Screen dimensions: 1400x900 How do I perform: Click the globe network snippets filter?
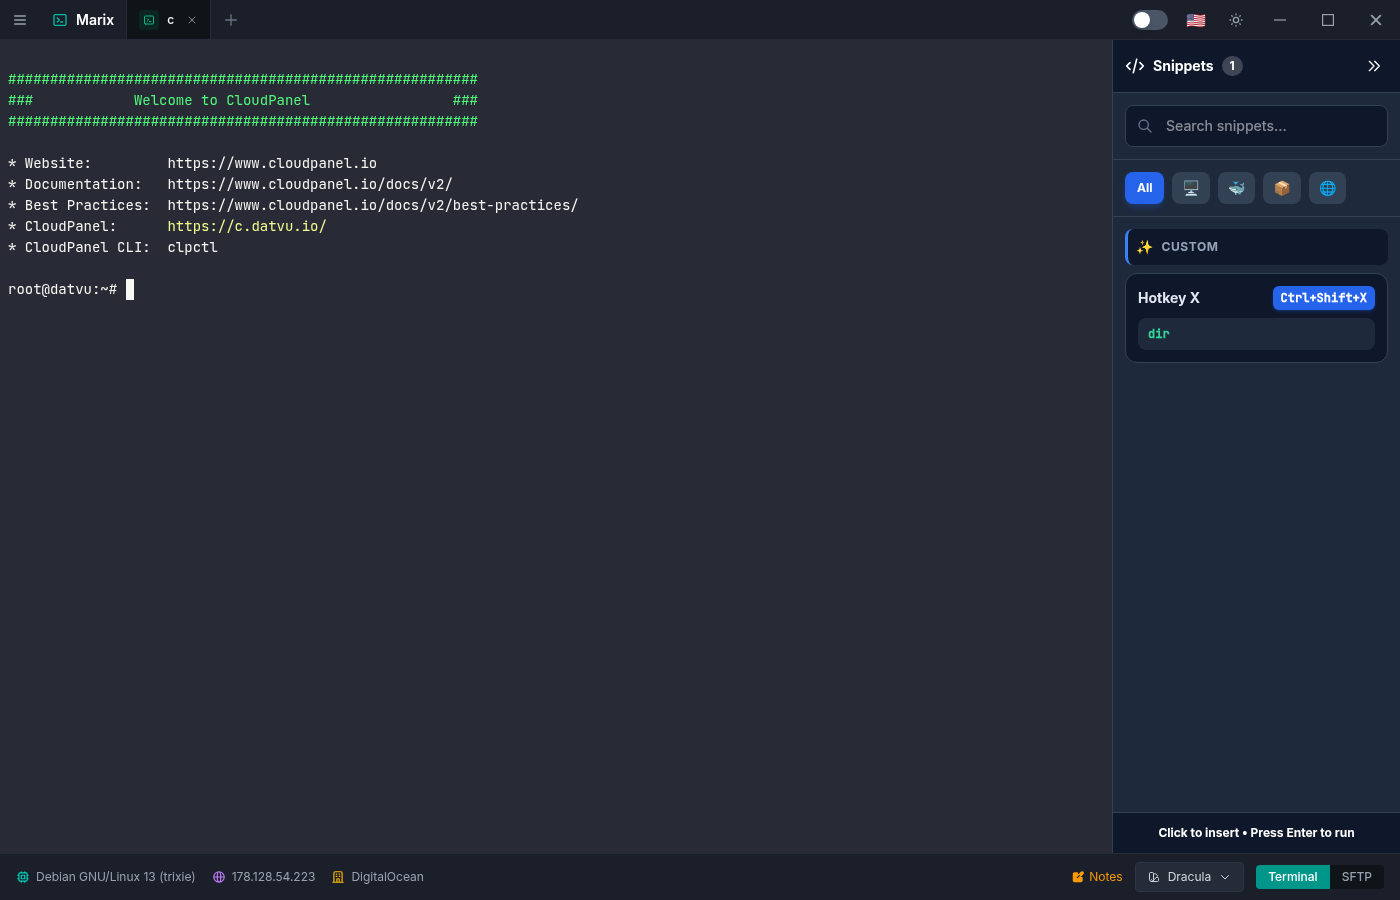[1327, 188]
